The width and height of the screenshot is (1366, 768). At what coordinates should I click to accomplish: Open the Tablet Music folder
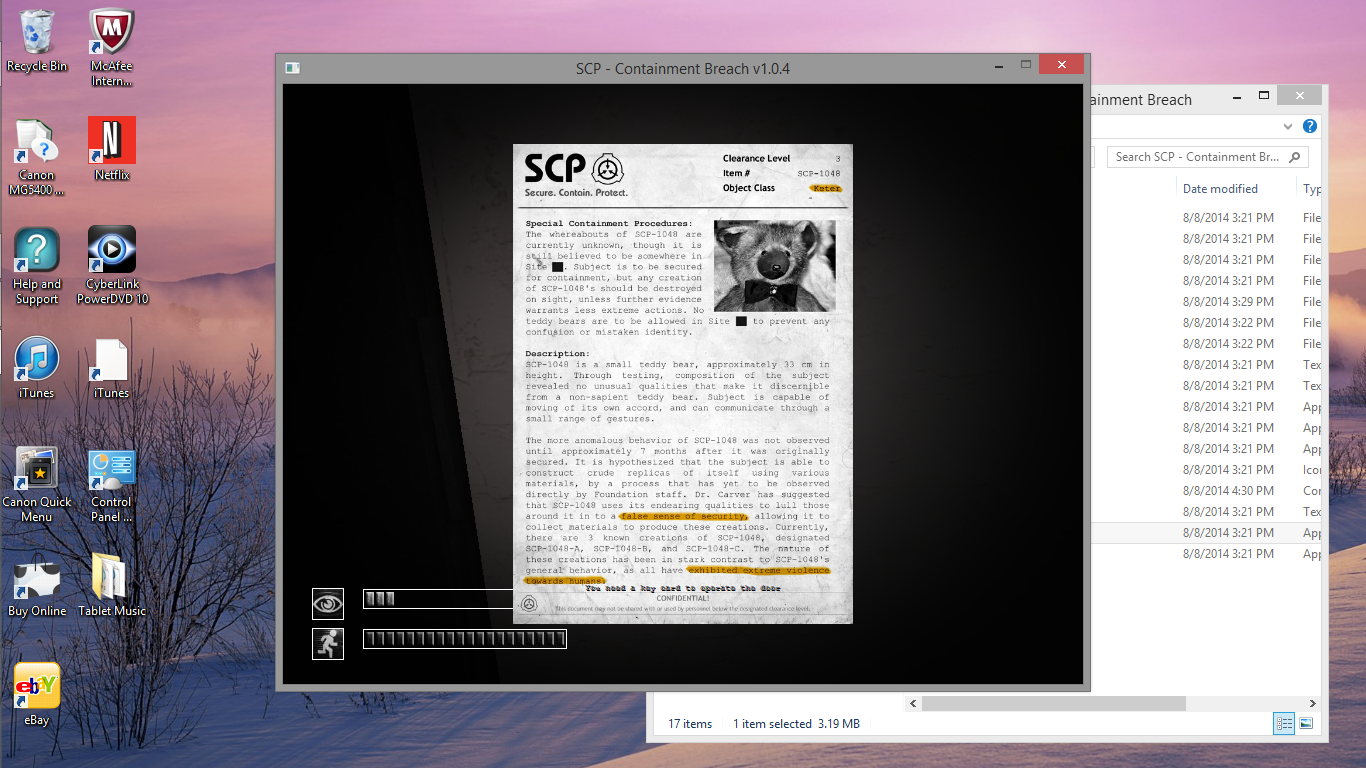click(112, 578)
